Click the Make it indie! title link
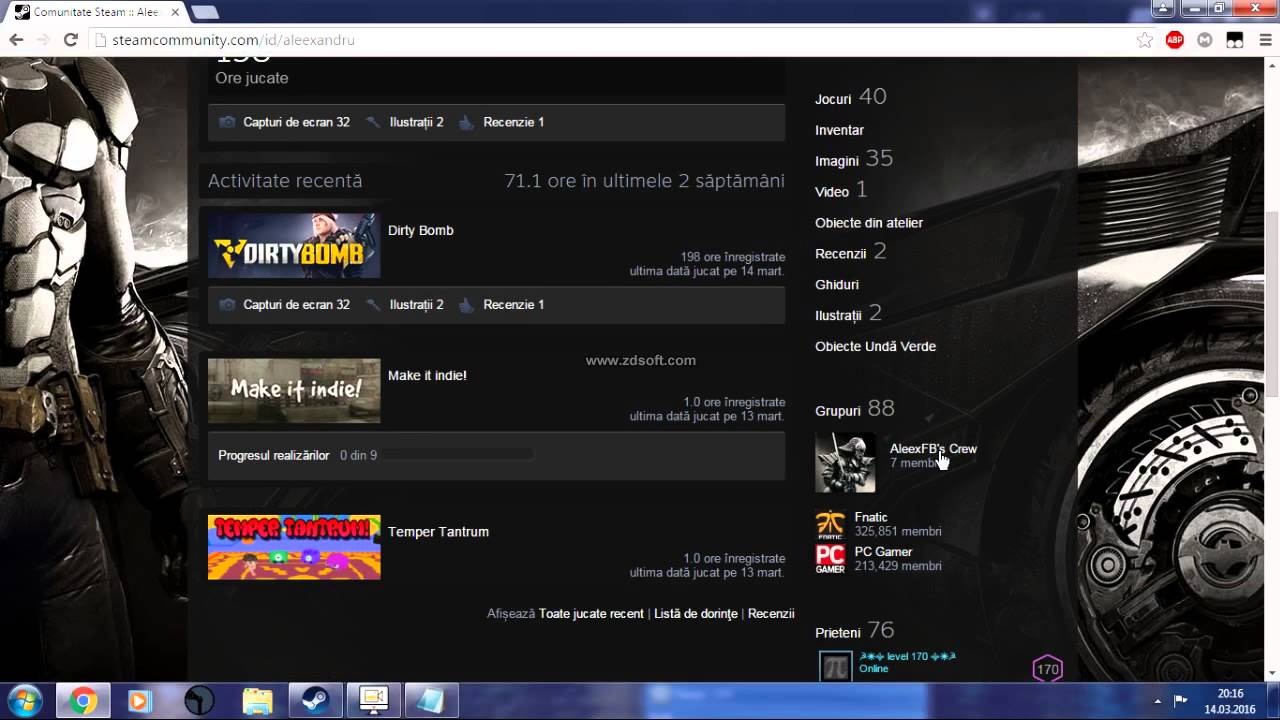Screen dimensions: 1280x720 tap(427, 375)
